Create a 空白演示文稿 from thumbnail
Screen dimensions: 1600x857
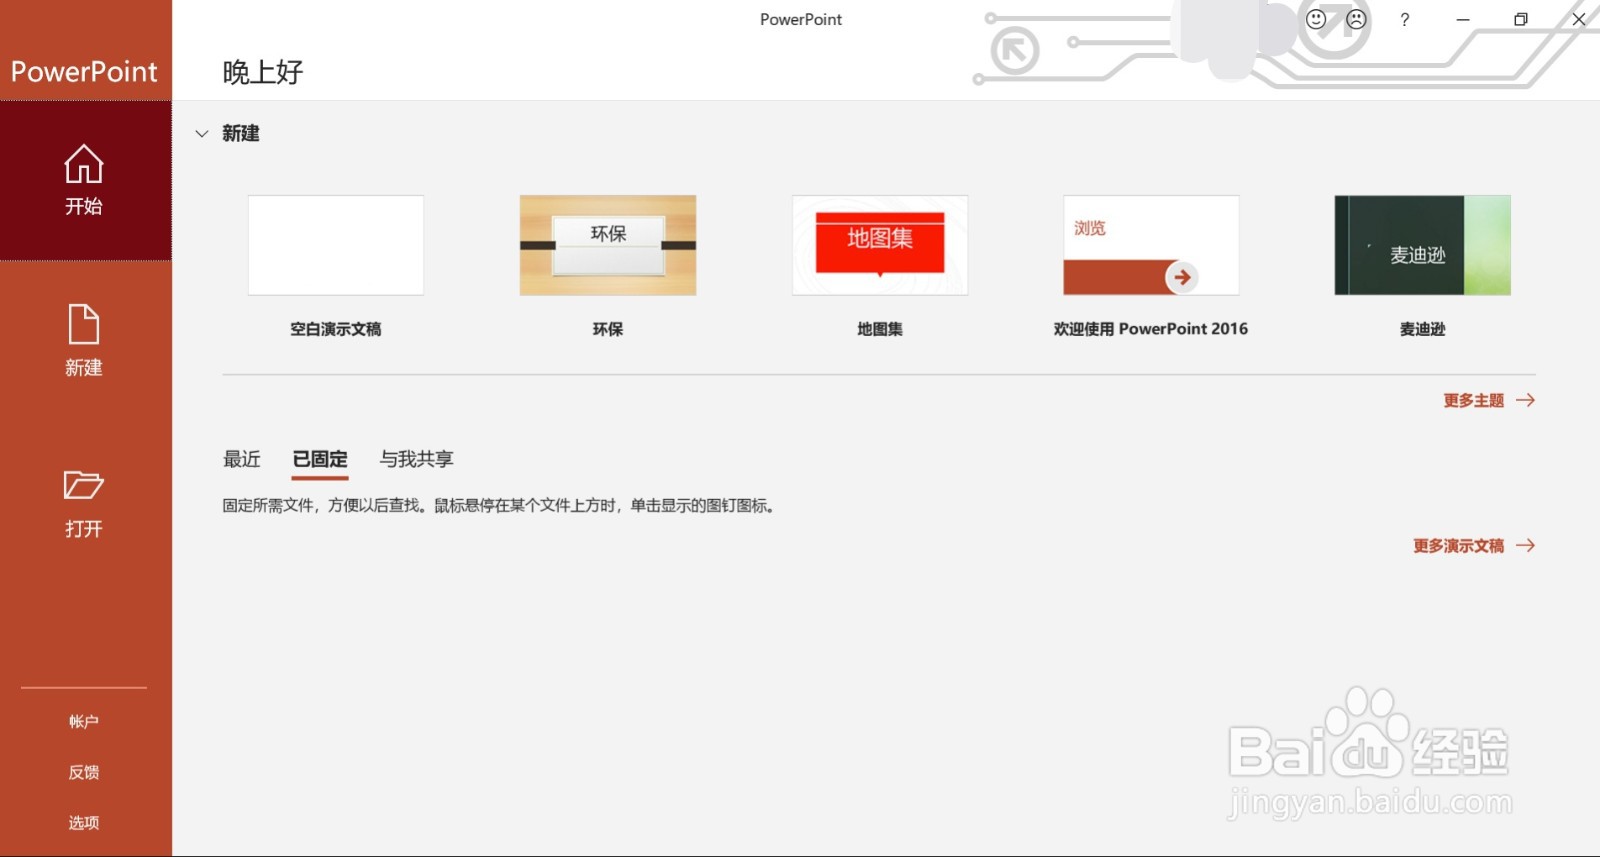point(336,245)
